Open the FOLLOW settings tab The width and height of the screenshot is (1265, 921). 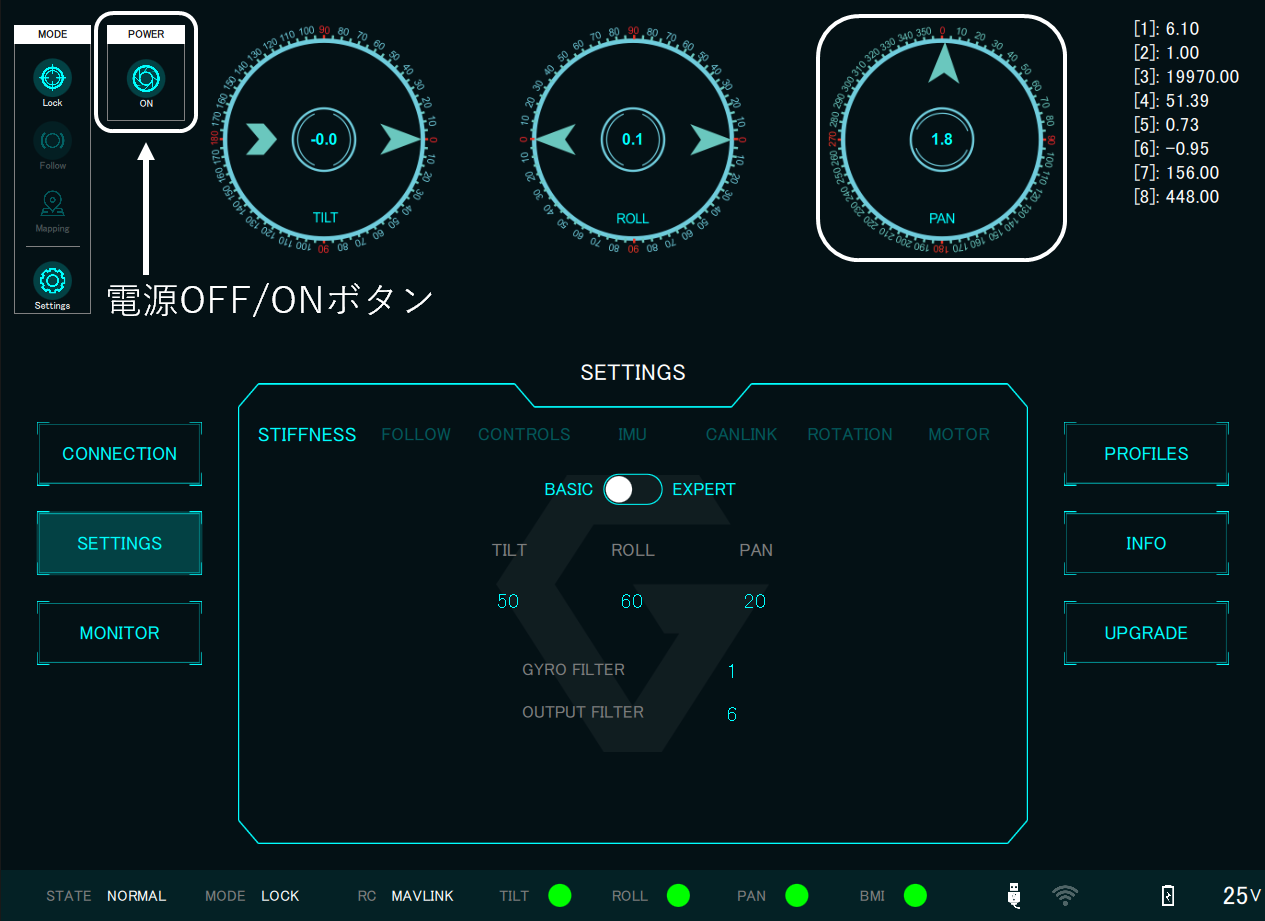click(416, 434)
